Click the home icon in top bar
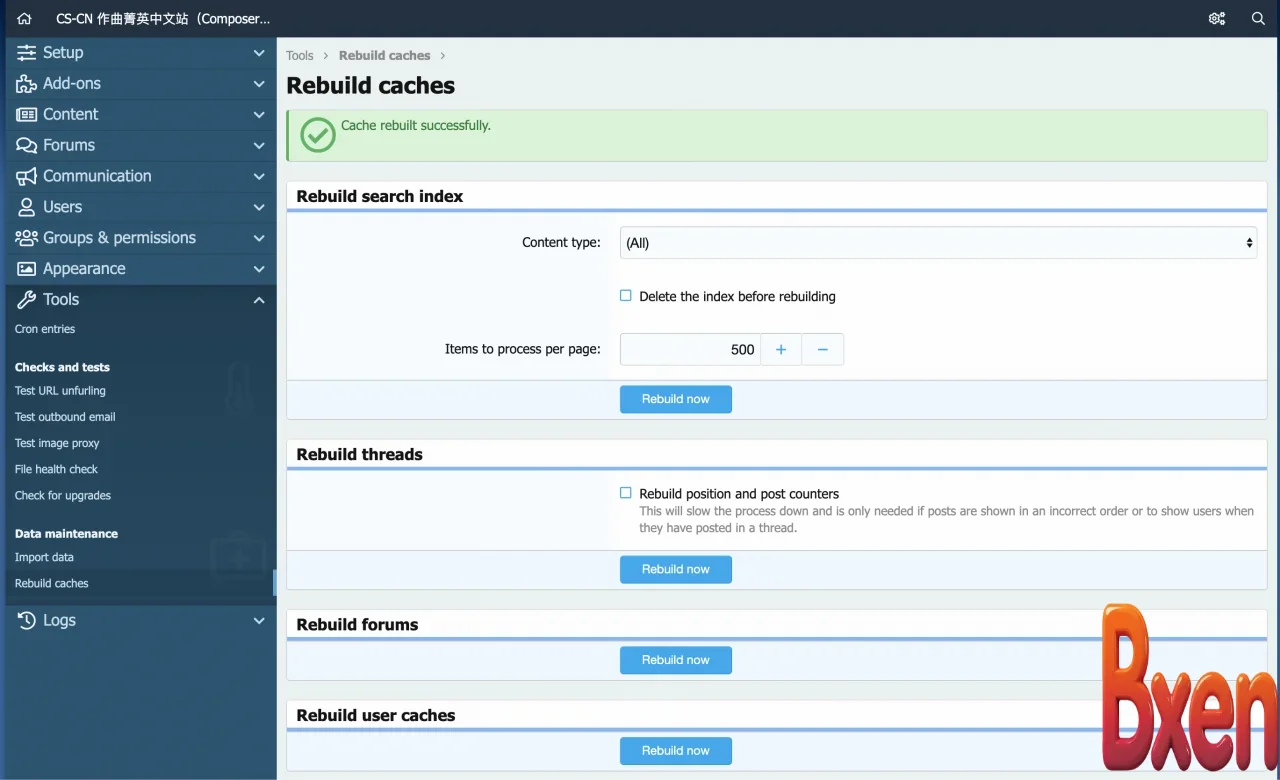Screen dimensions: 1280x780 [x=25, y=19]
